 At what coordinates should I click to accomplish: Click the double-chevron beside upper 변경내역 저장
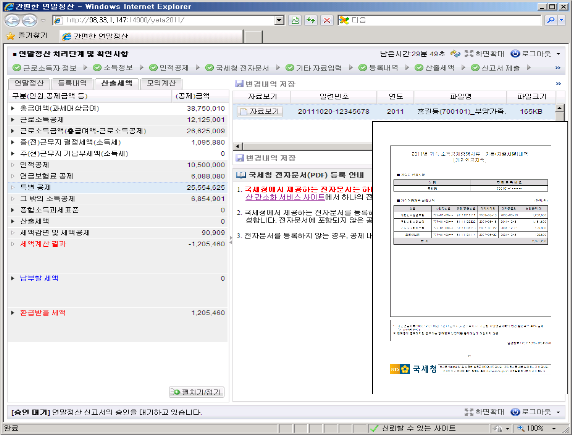[558, 84]
